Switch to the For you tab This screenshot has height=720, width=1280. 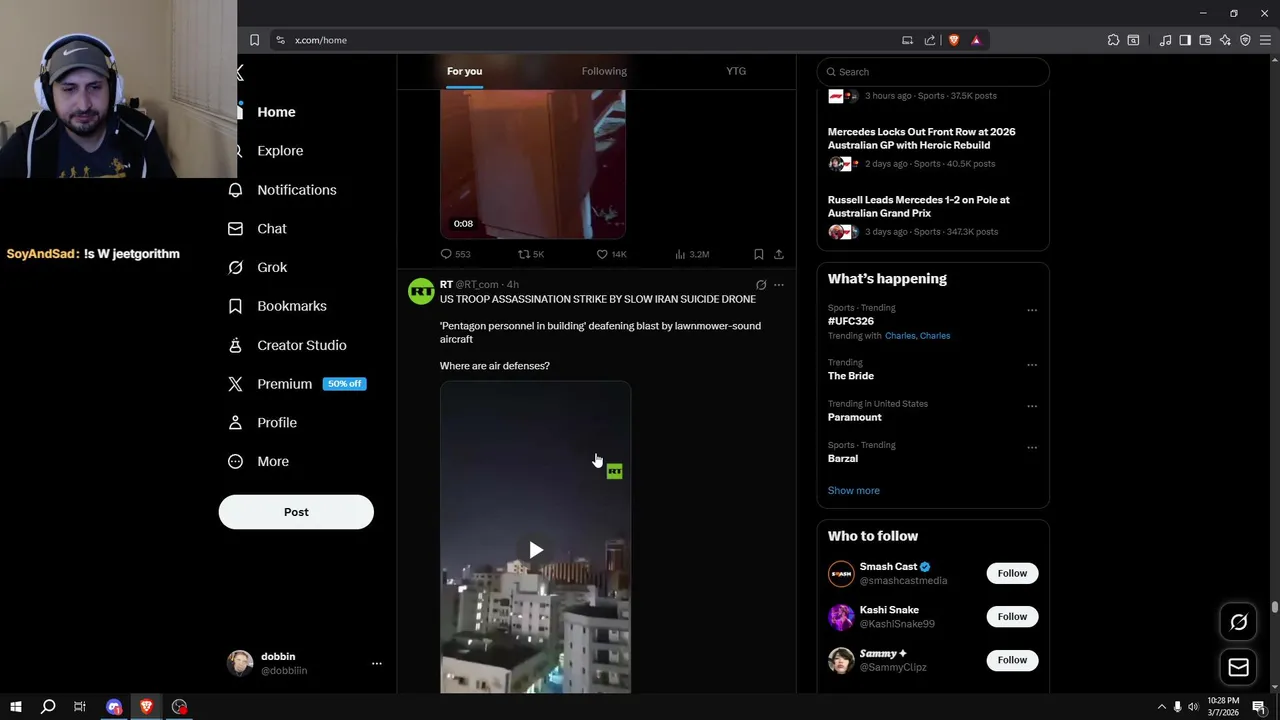coord(464,71)
